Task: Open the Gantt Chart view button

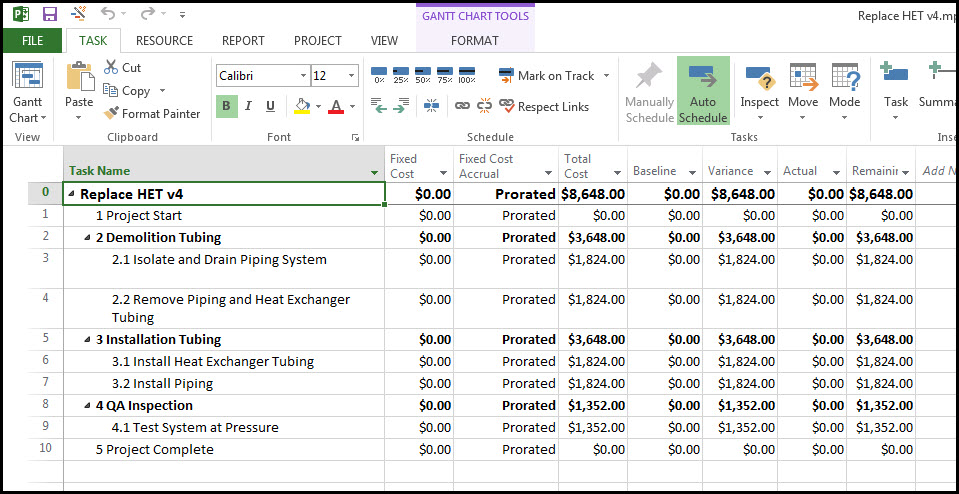Action: [x=28, y=92]
